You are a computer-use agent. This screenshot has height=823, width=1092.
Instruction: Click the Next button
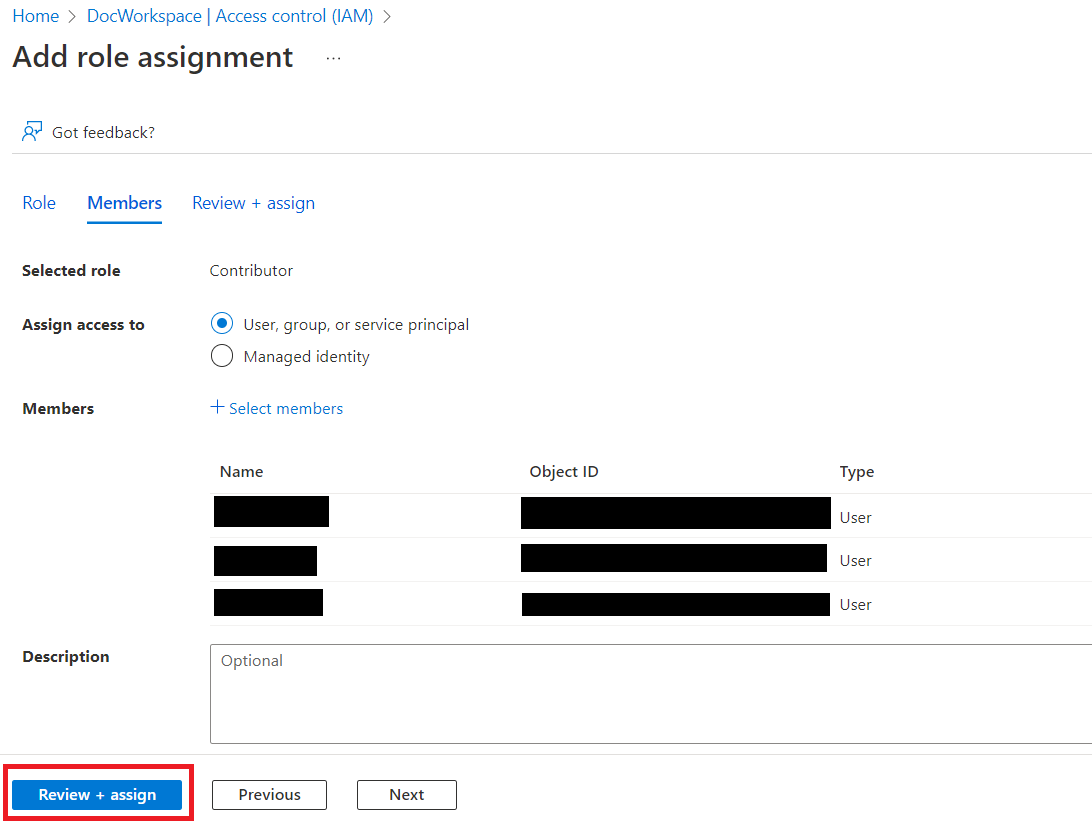(406, 795)
